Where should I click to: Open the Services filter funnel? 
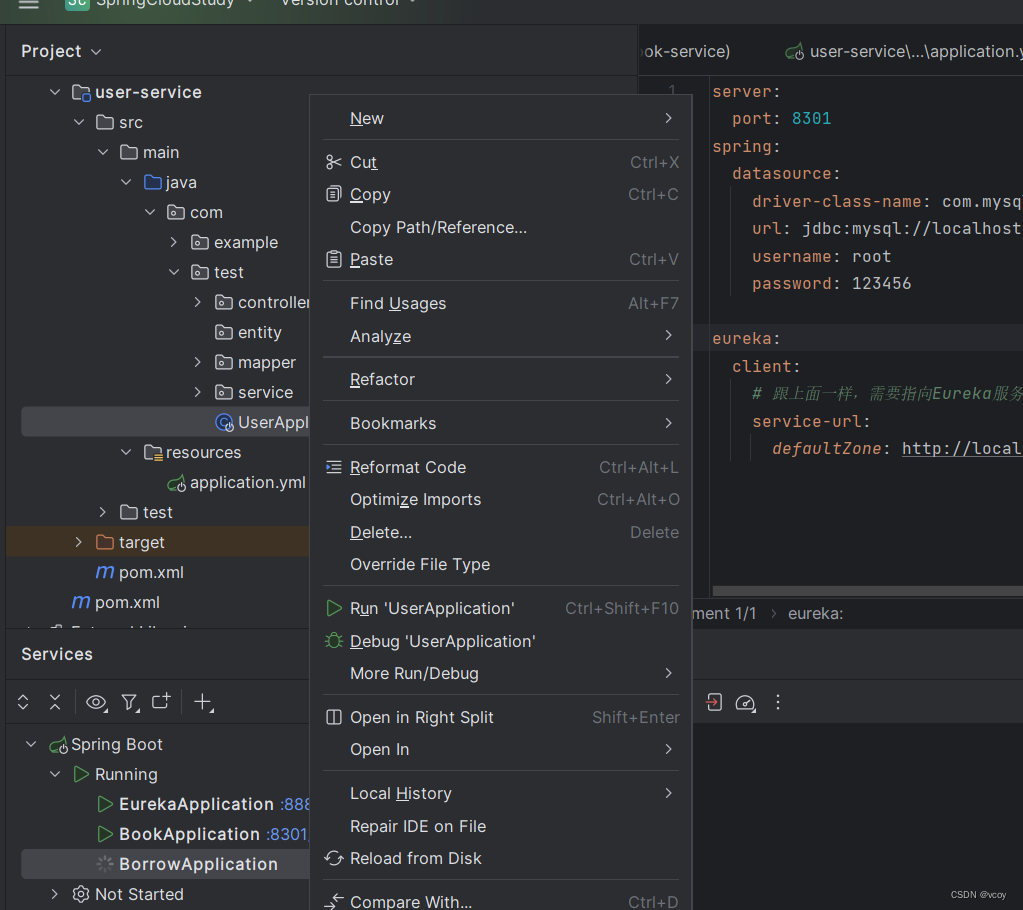point(130,702)
